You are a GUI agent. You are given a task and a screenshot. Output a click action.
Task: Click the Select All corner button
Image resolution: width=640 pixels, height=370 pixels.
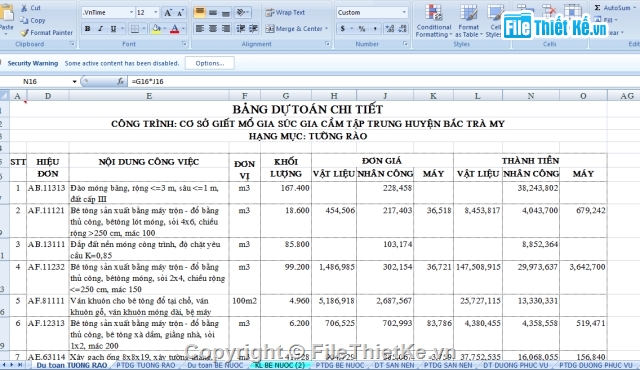[x=4, y=96]
